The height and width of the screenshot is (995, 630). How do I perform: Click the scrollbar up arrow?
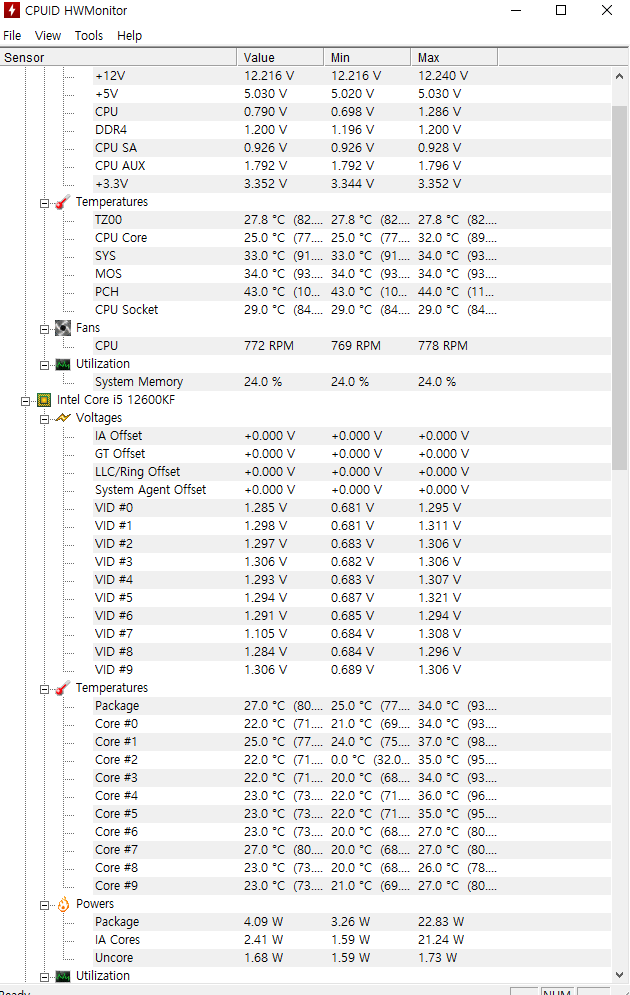click(x=619, y=76)
